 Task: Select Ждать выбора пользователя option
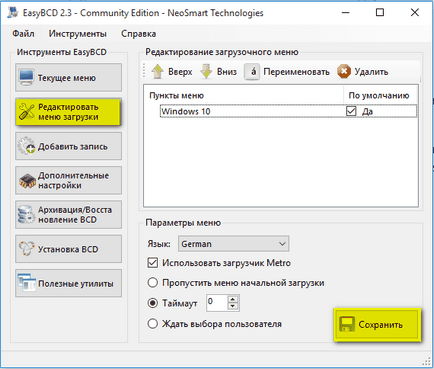153,323
